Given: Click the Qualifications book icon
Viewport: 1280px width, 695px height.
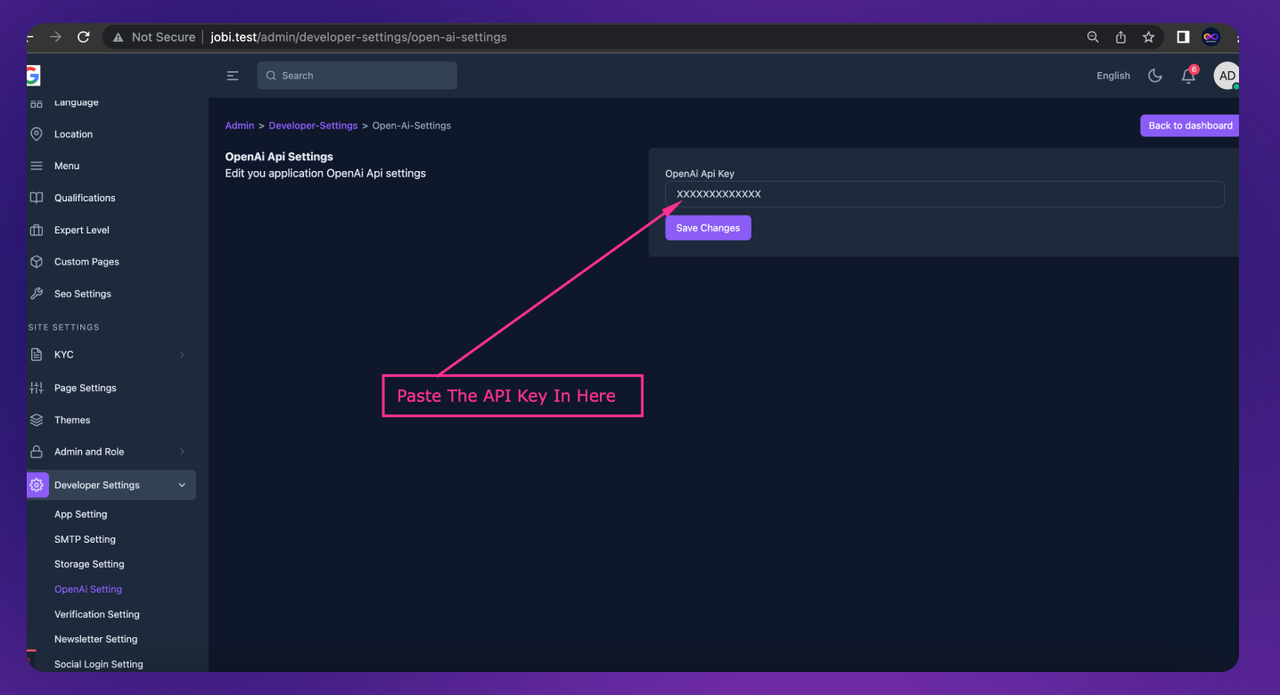Looking at the screenshot, I should pyautogui.click(x=37, y=198).
